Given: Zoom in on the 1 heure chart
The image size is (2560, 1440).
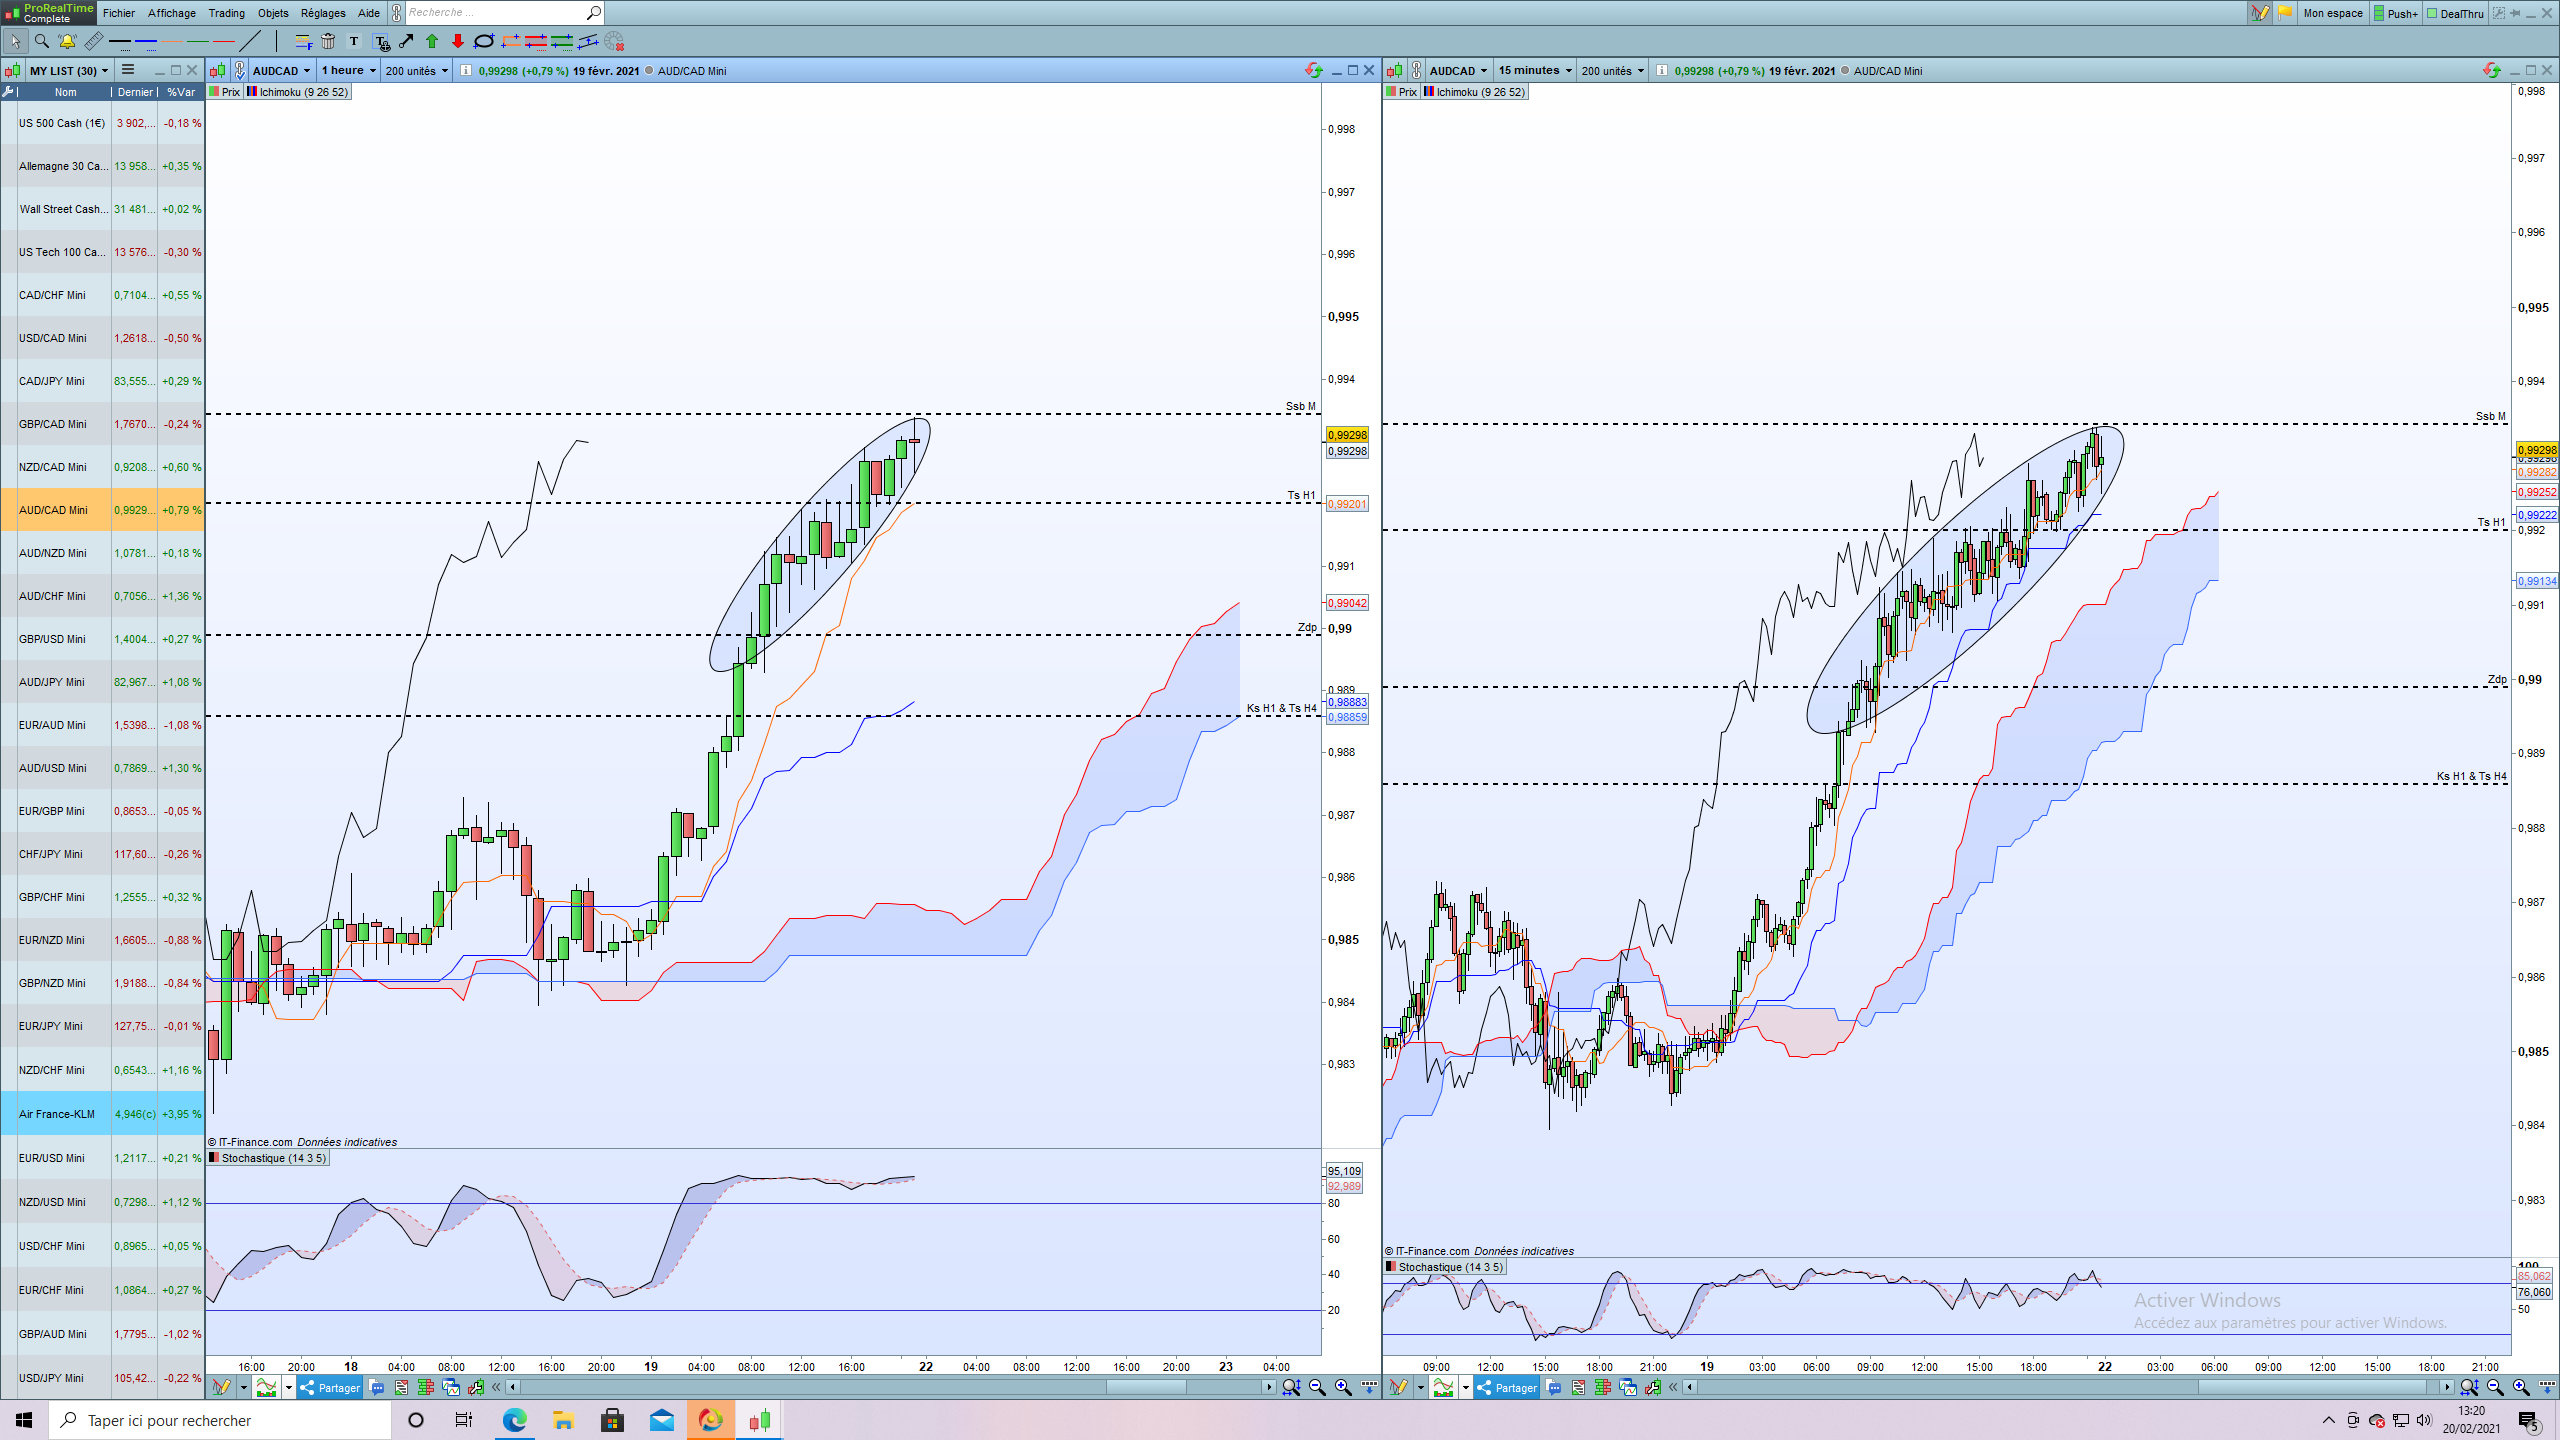Looking at the screenshot, I should click(1343, 1387).
